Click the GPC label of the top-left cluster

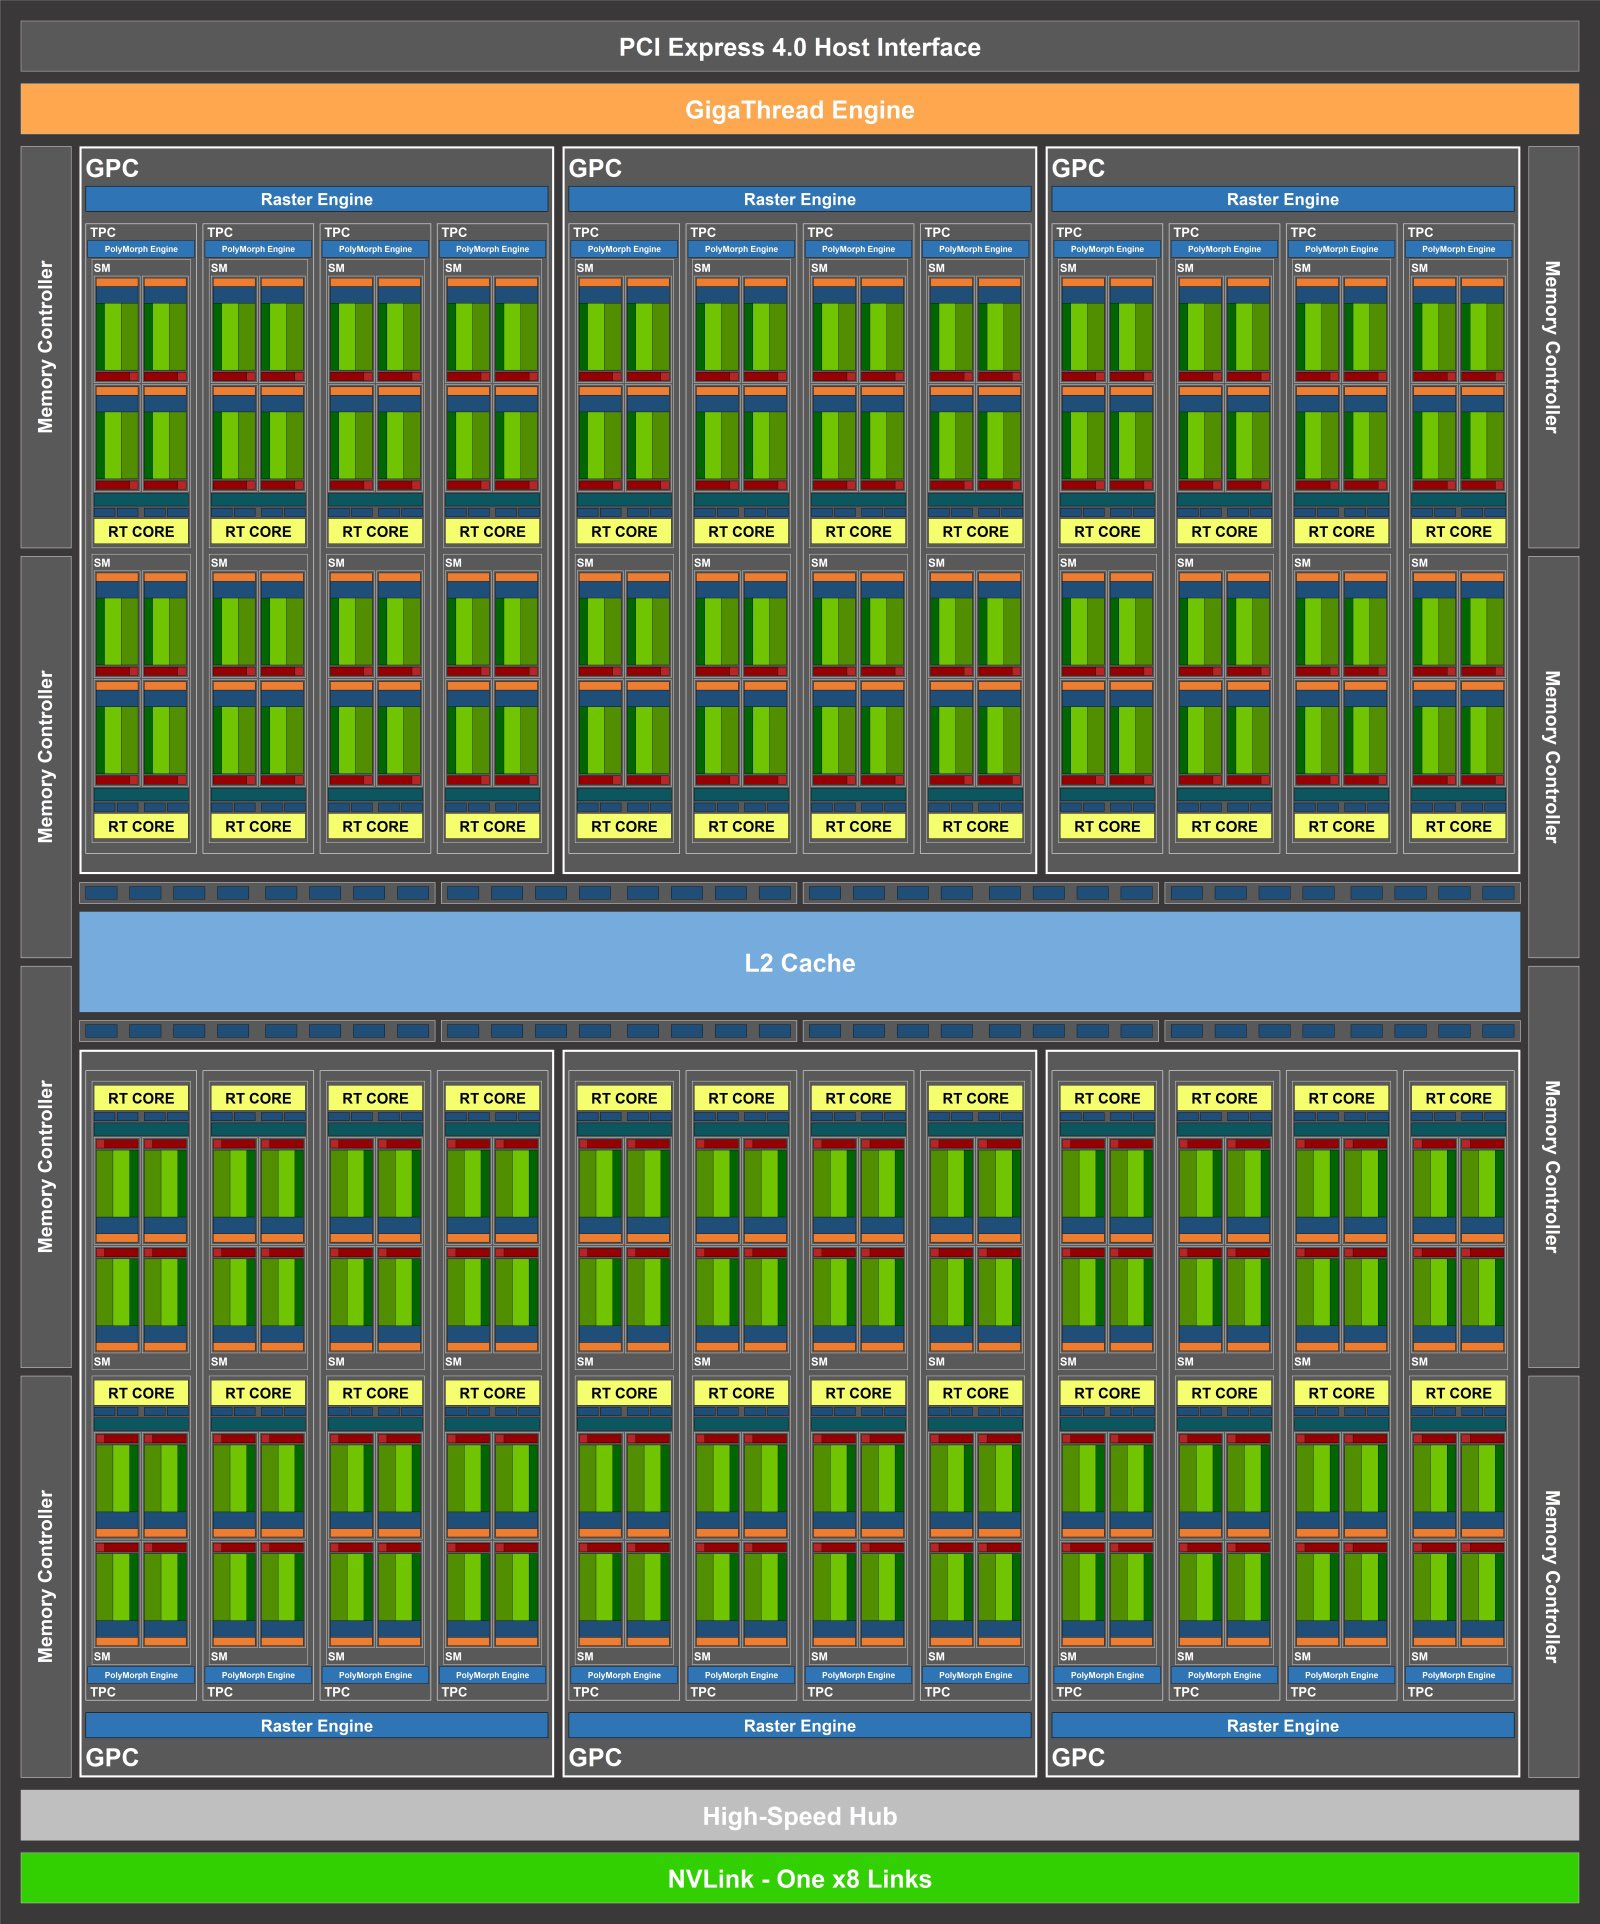tap(112, 168)
